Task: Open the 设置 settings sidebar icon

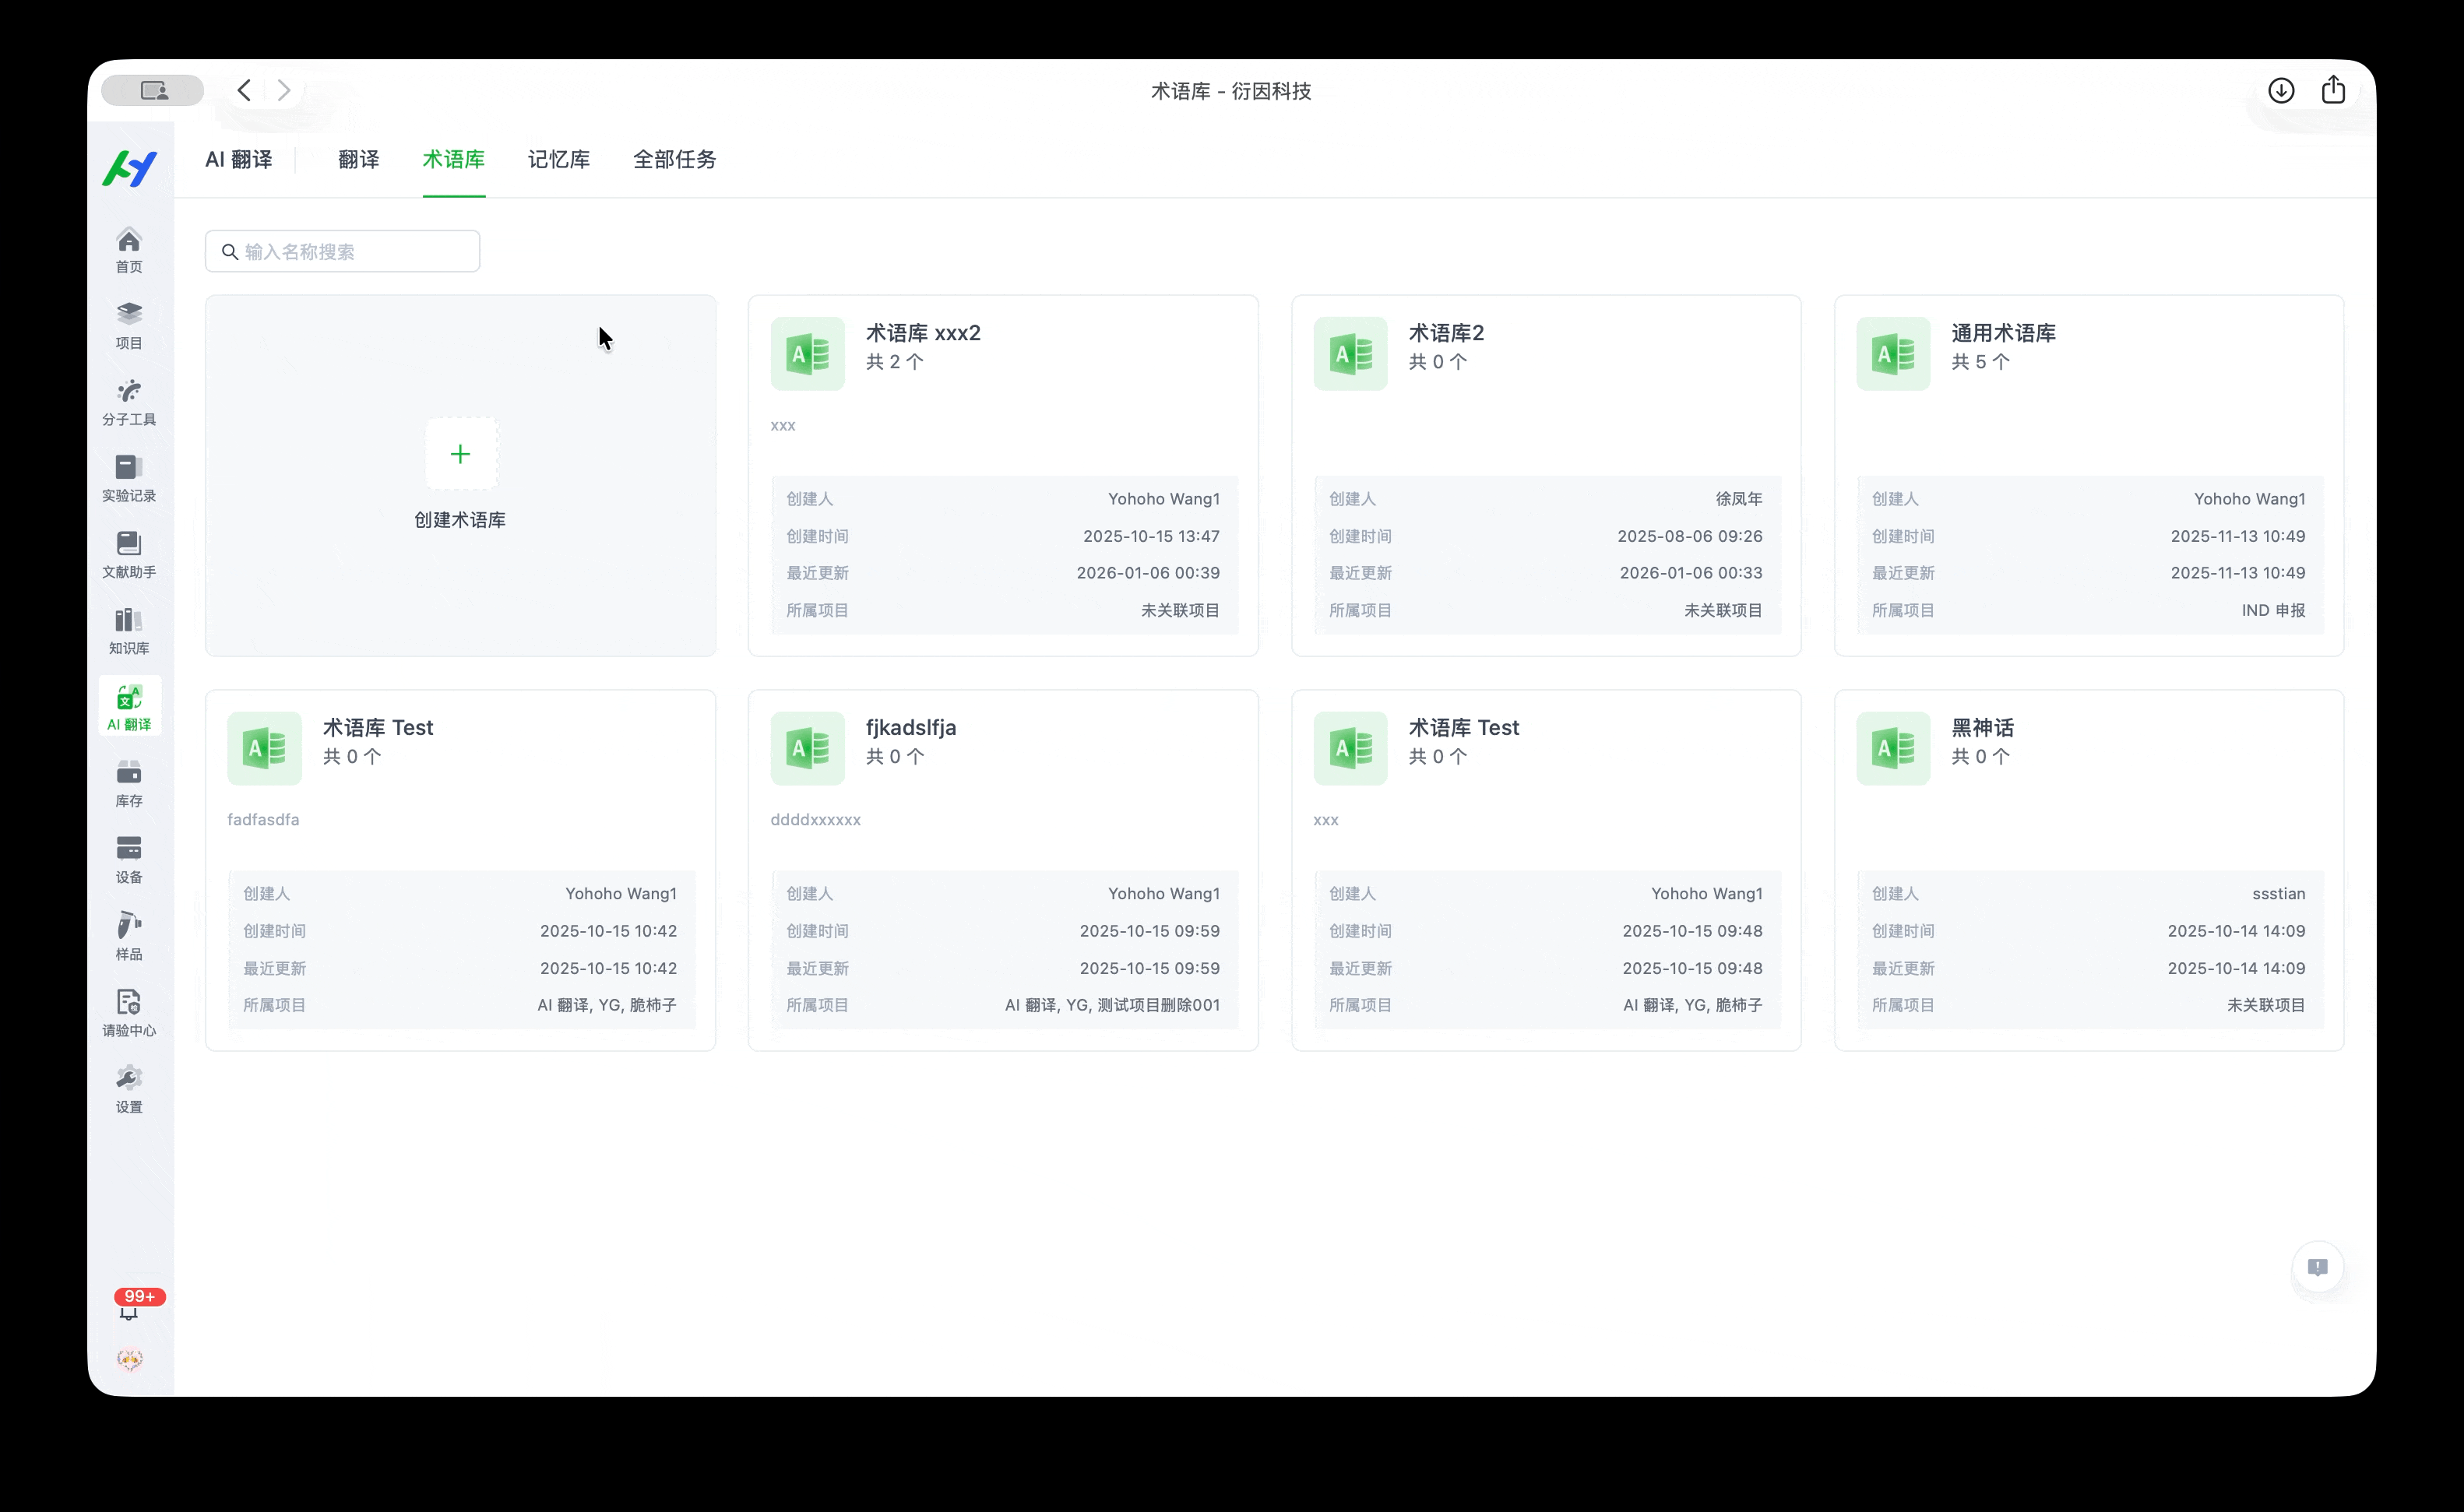Action: pyautogui.click(x=129, y=1089)
